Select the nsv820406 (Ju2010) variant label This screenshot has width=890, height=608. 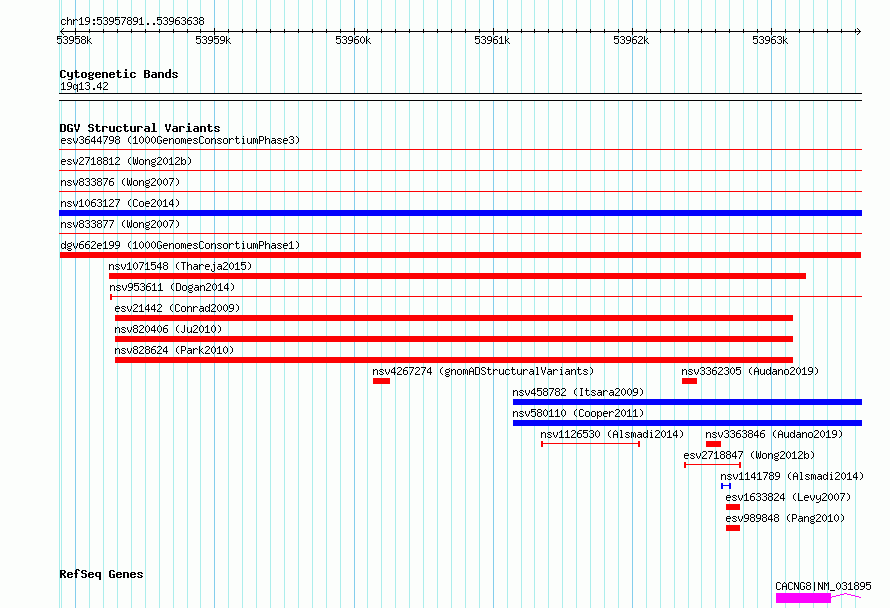tap(168, 329)
